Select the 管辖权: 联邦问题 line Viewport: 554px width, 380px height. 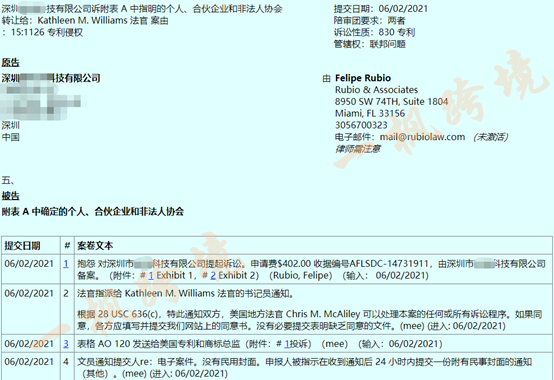click(370, 44)
